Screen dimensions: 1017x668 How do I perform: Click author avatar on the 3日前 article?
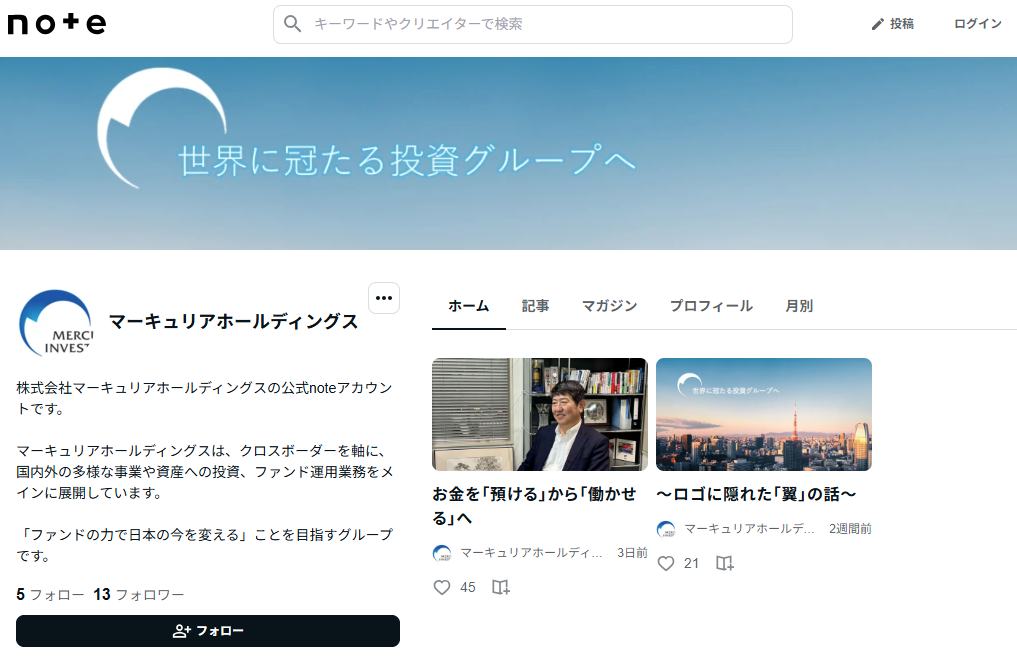pyautogui.click(x=442, y=553)
